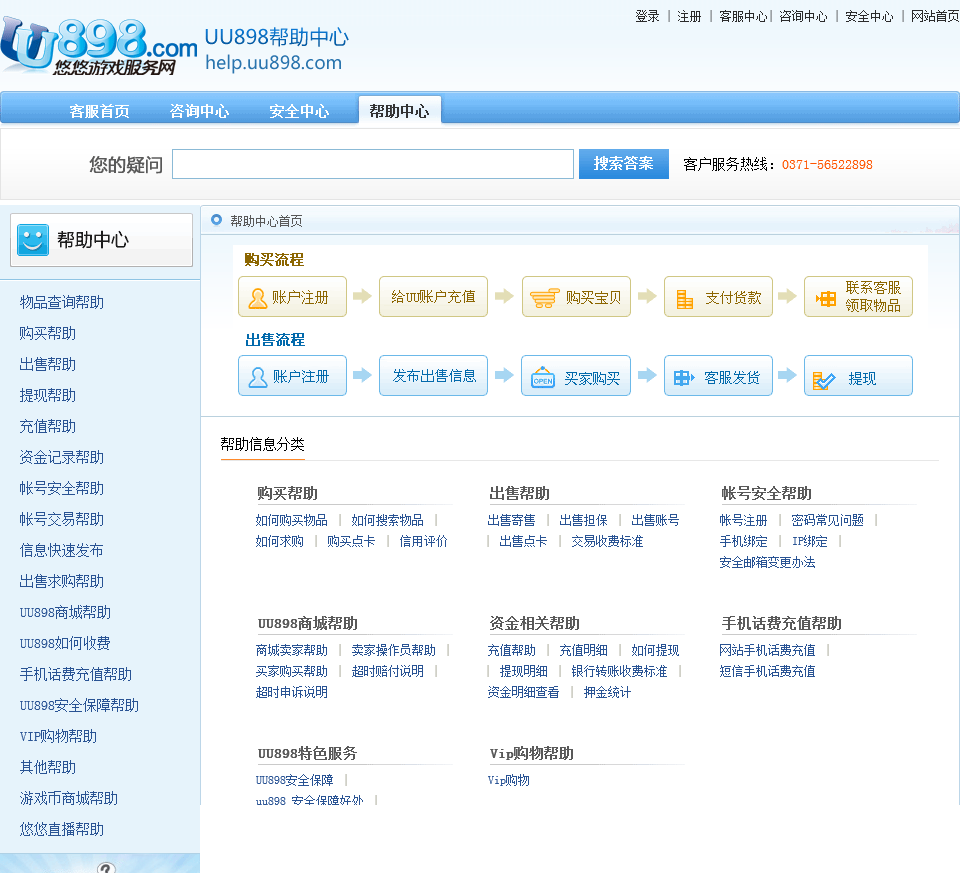The height and width of the screenshot is (873, 960).
Task: Click the 如何求购 link
Action: click(x=279, y=541)
